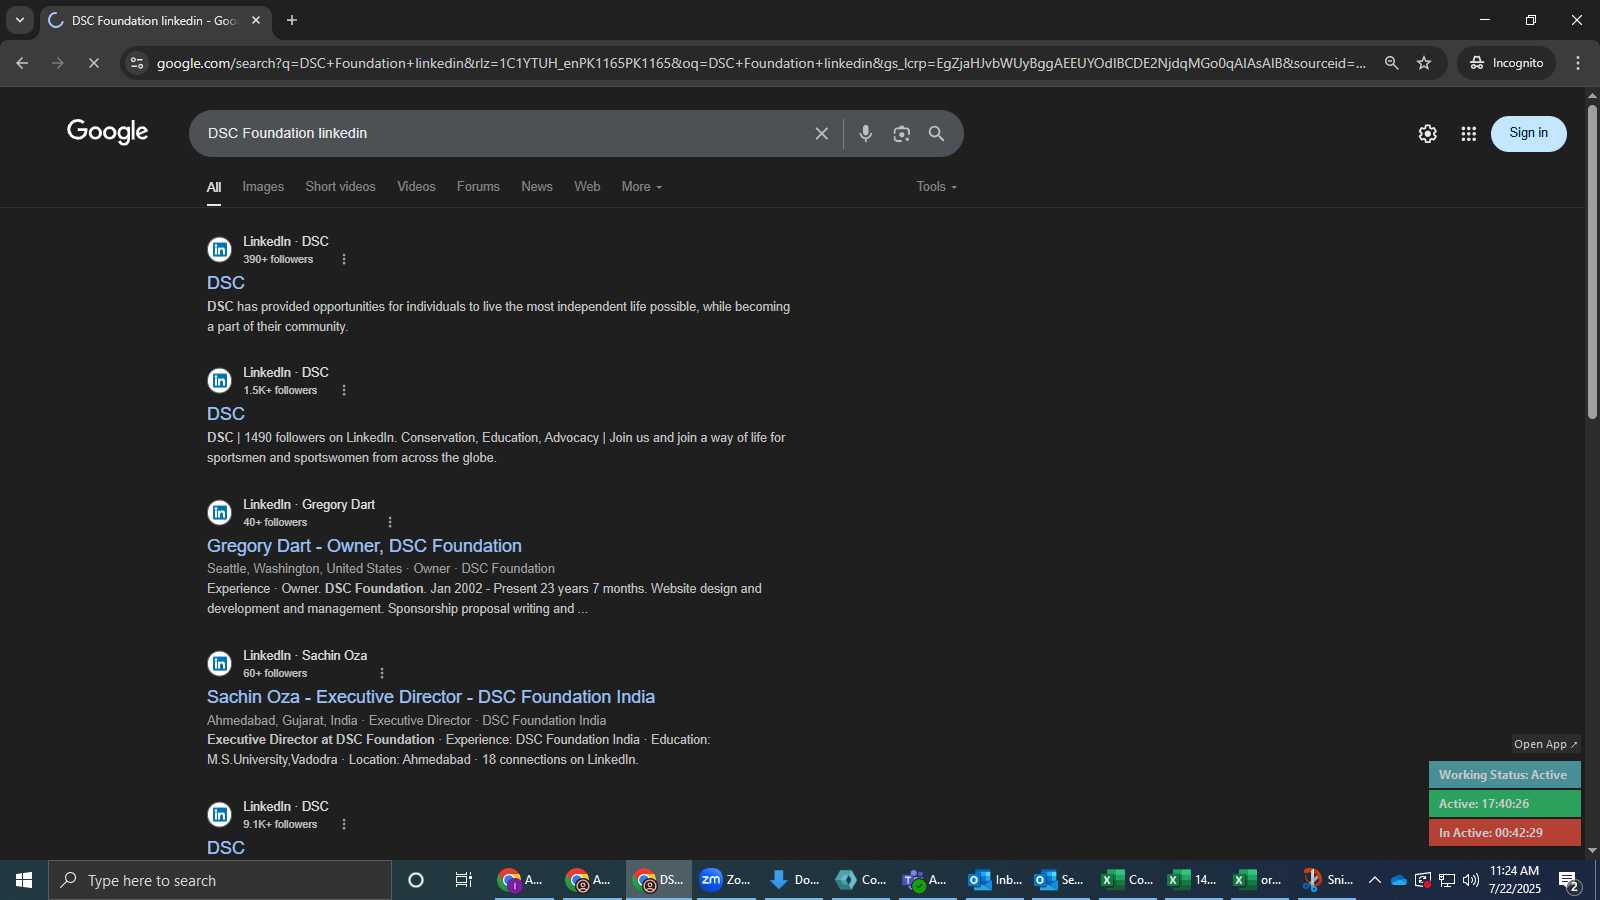Screen dimensions: 1600x900
Task: Open DSC link with 390+ followers
Action: click(x=226, y=283)
